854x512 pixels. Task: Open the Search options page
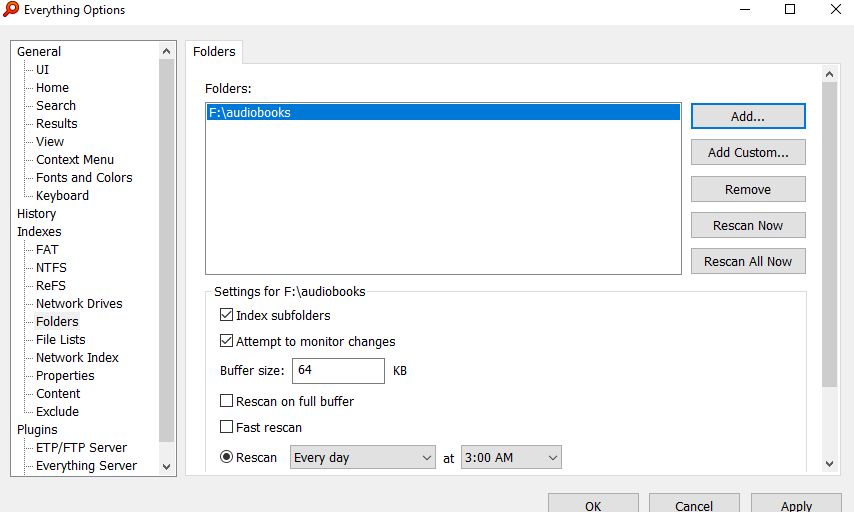click(x=56, y=106)
